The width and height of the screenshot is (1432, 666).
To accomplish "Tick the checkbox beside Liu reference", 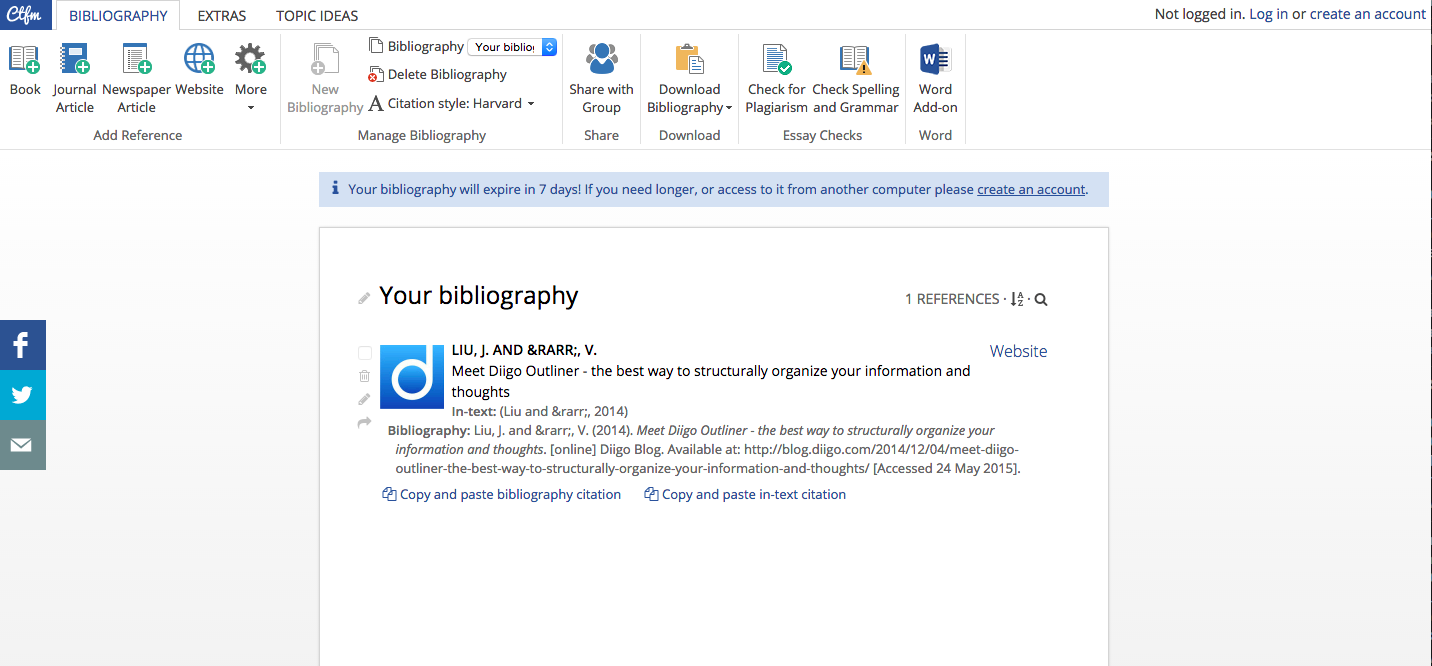I will tap(365, 353).
